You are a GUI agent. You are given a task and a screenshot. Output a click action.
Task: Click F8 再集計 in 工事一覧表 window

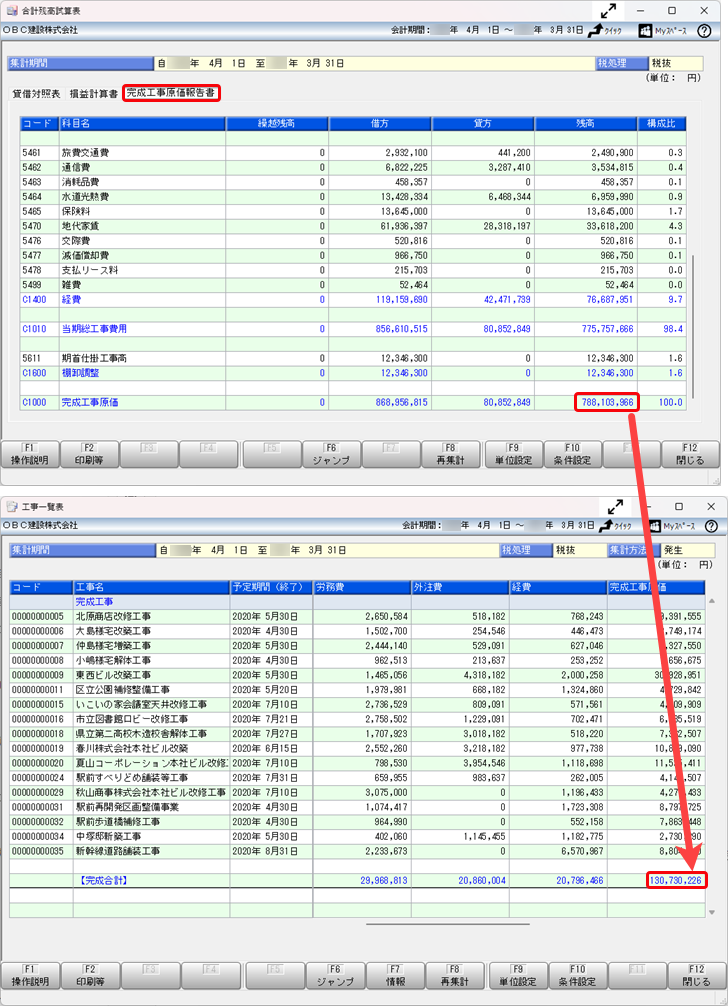click(x=455, y=976)
